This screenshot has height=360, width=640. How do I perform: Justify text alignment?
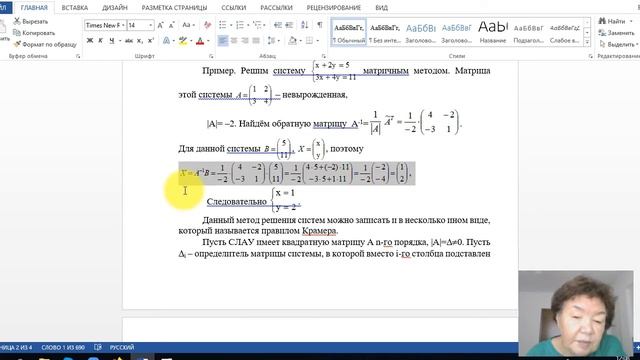click(256, 40)
